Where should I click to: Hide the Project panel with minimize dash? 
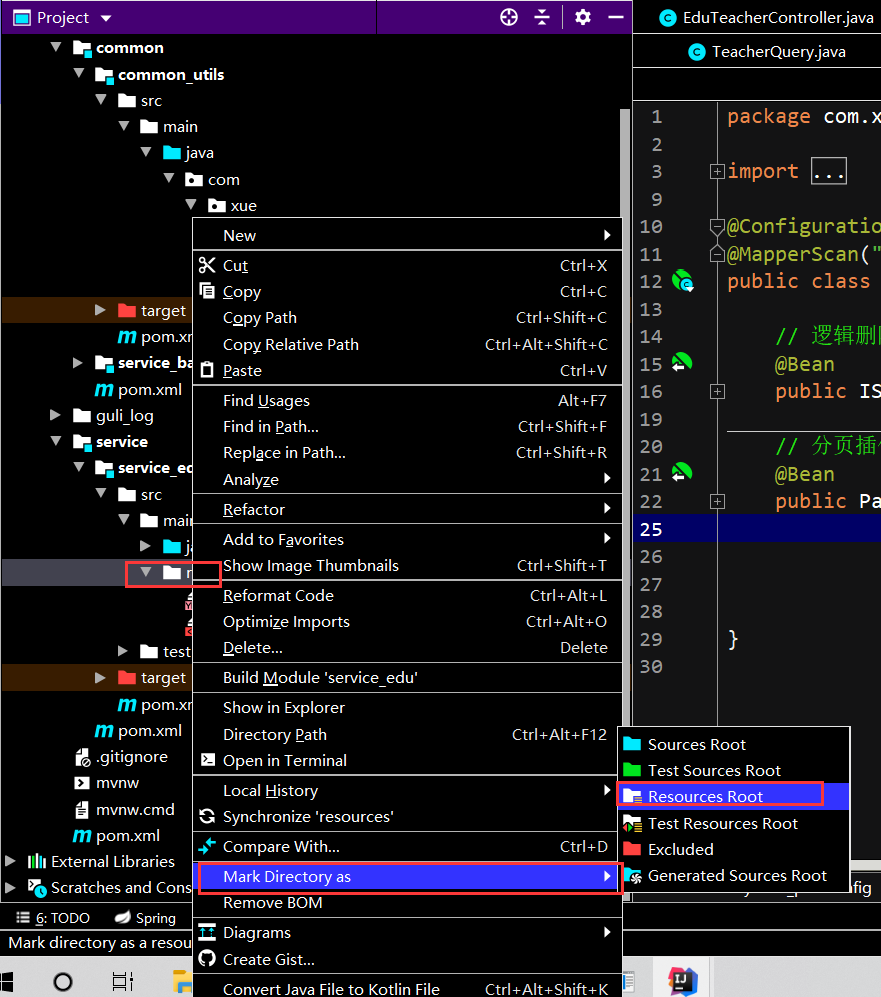coord(615,17)
